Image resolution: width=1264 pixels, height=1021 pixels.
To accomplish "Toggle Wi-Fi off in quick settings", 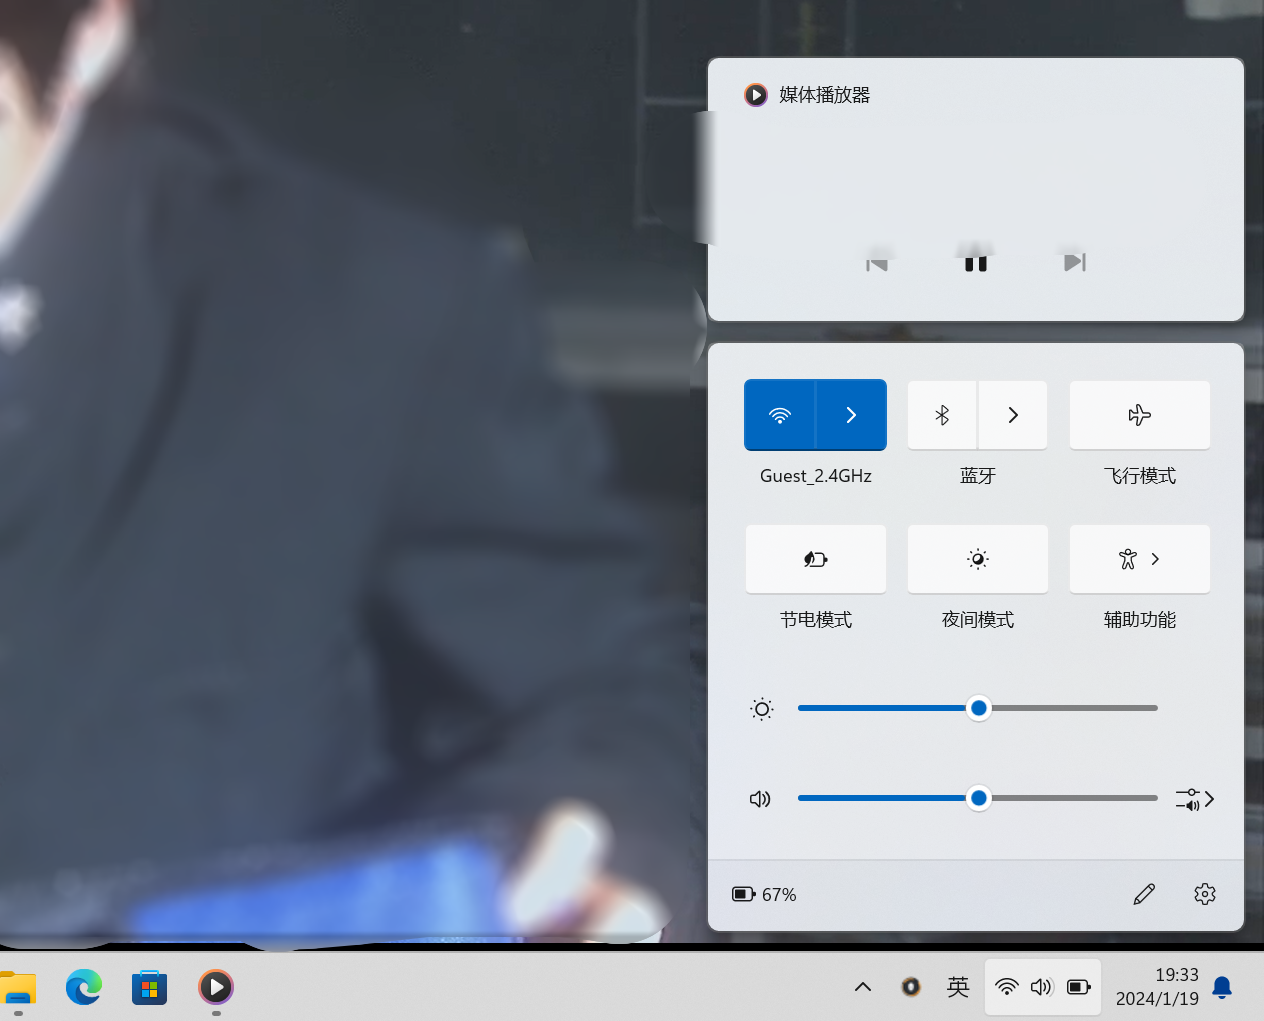I will [780, 415].
